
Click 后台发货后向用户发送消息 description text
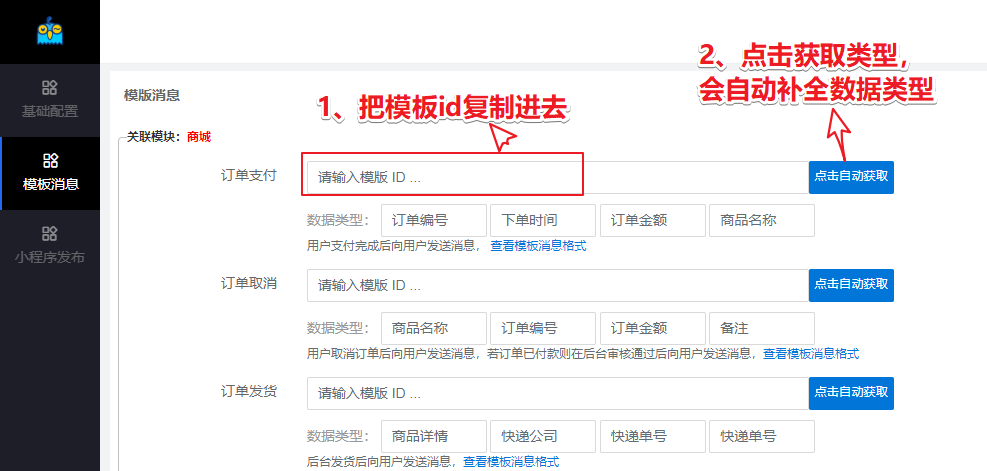pyautogui.click(x=380, y=462)
